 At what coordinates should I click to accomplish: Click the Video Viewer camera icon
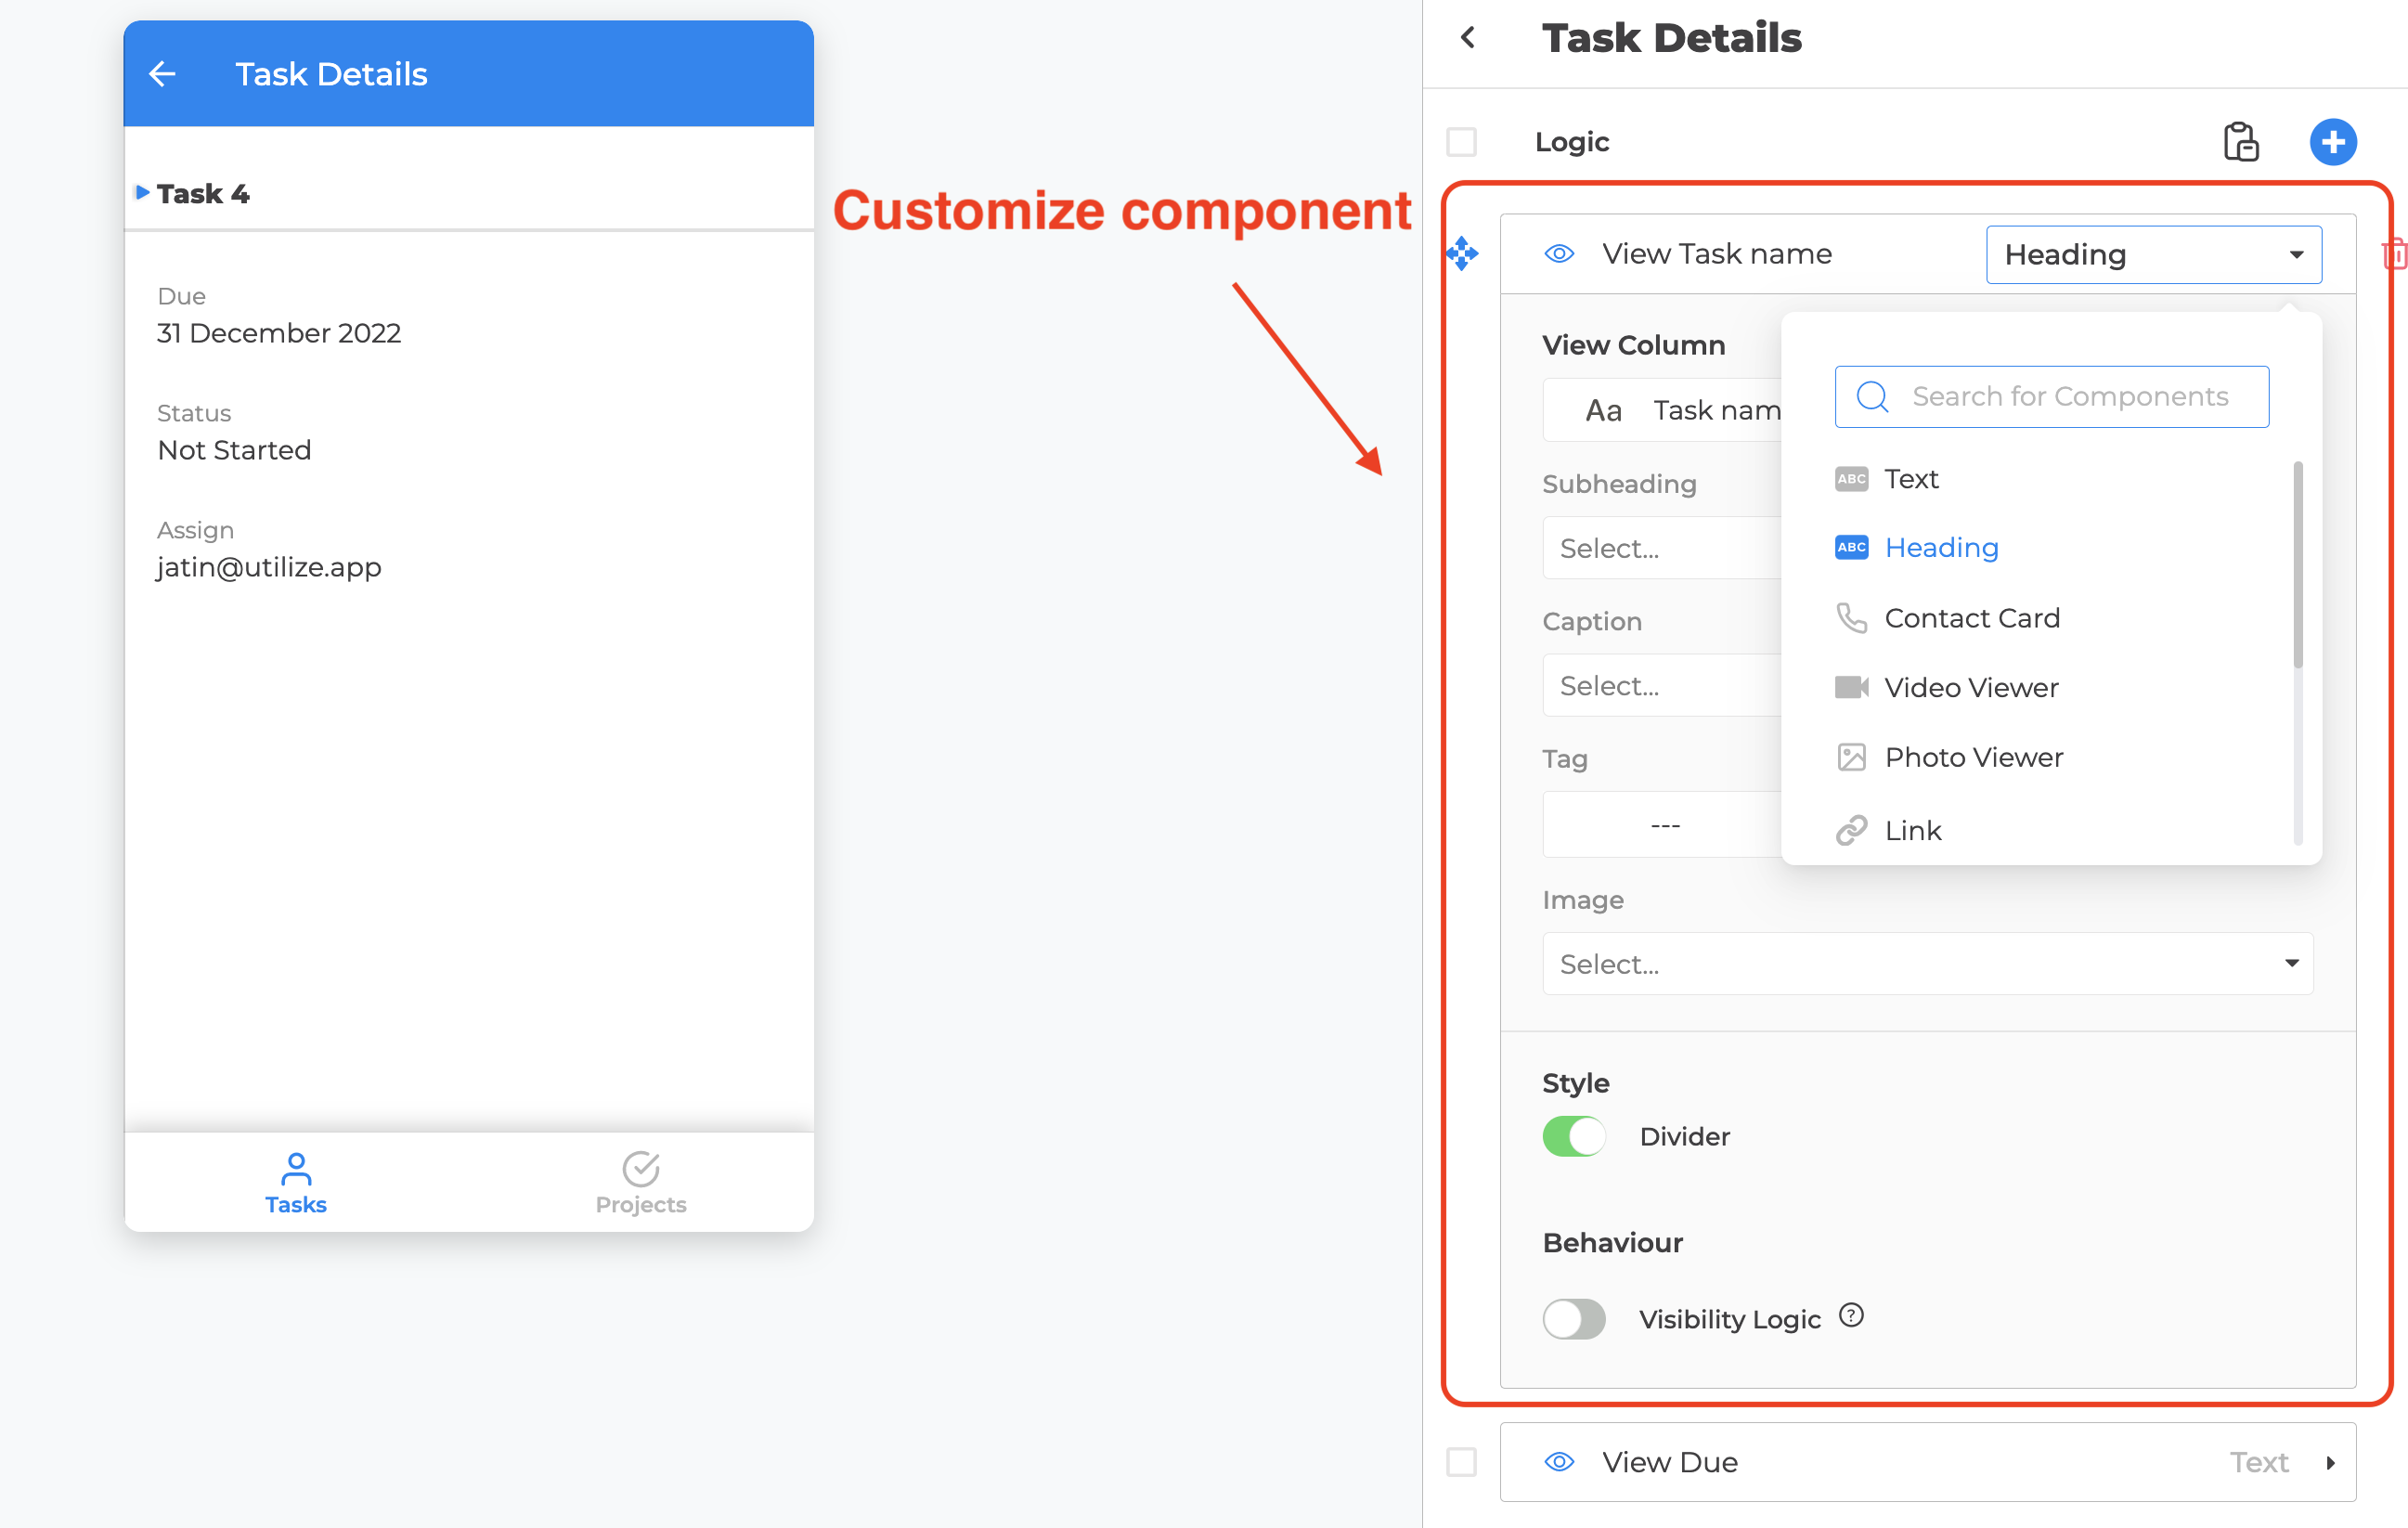click(1851, 687)
